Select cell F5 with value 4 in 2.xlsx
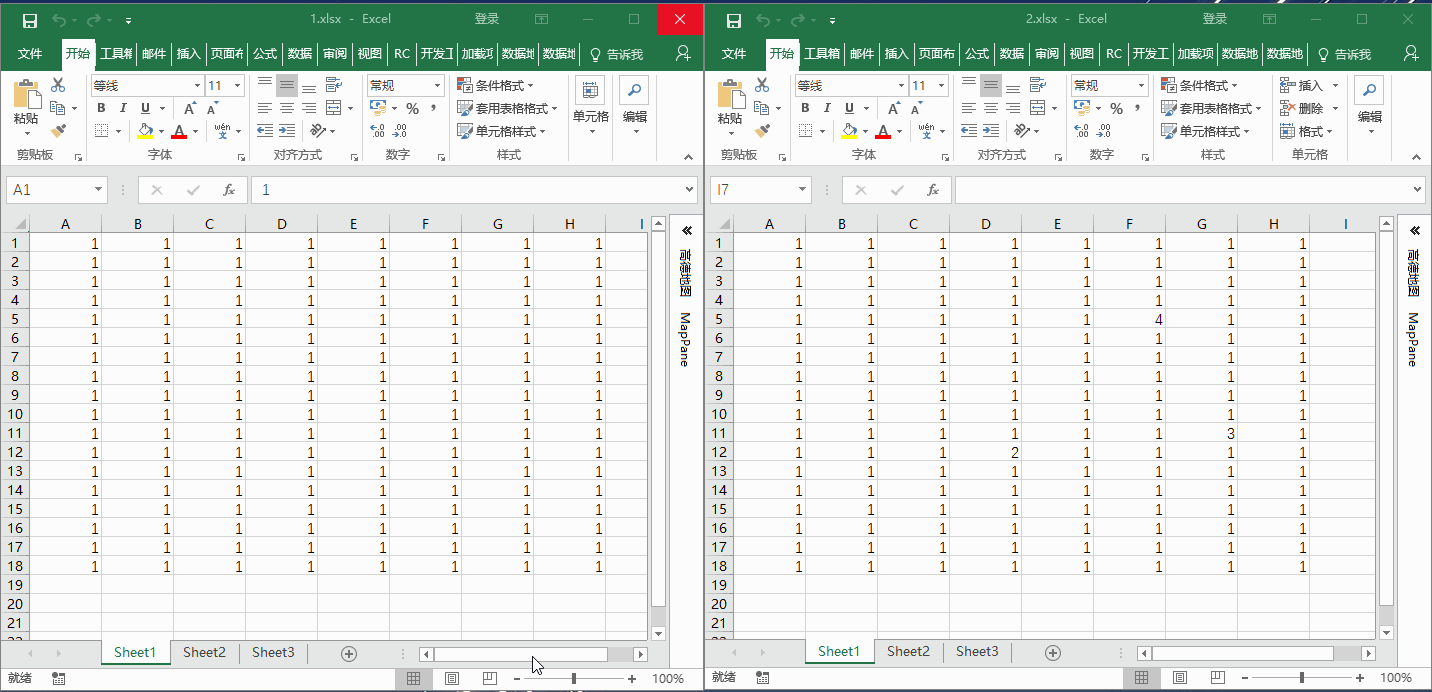This screenshot has width=1432, height=692. pos(1129,319)
